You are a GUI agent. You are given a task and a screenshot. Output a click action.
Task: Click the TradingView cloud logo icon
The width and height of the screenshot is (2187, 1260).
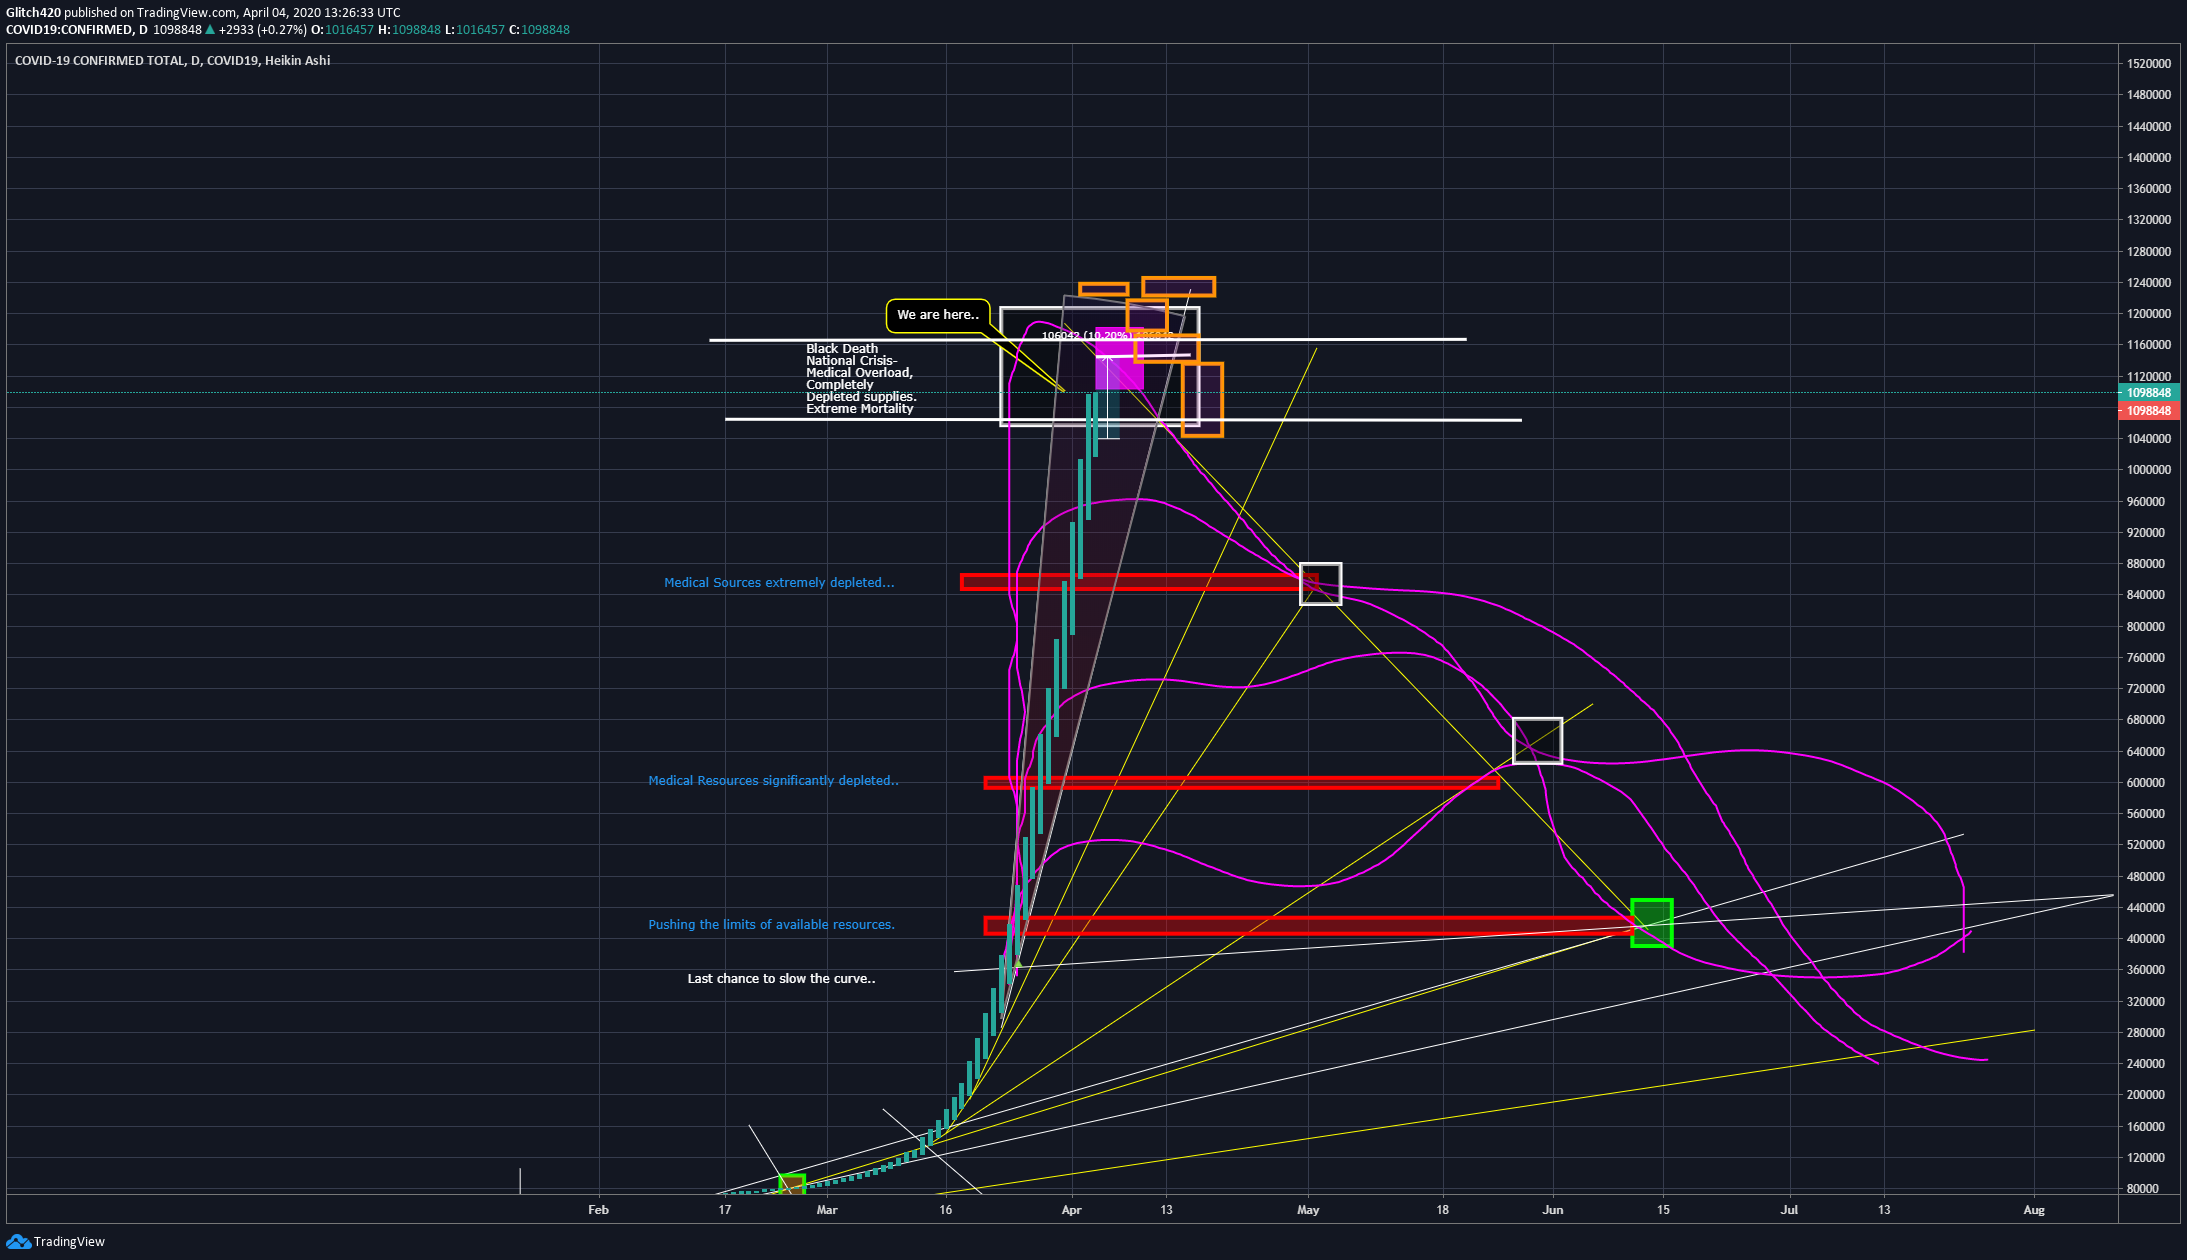coord(18,1241)
